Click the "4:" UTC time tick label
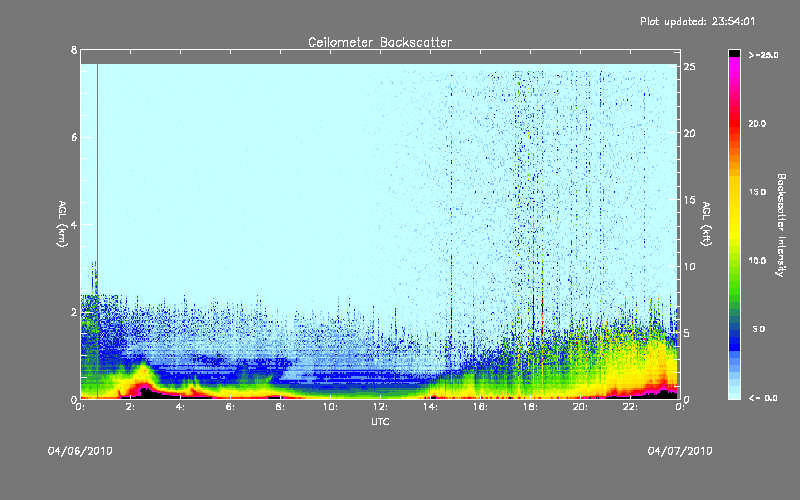Image resolution: width=800 pixels, height=500 pixels. 181,407
